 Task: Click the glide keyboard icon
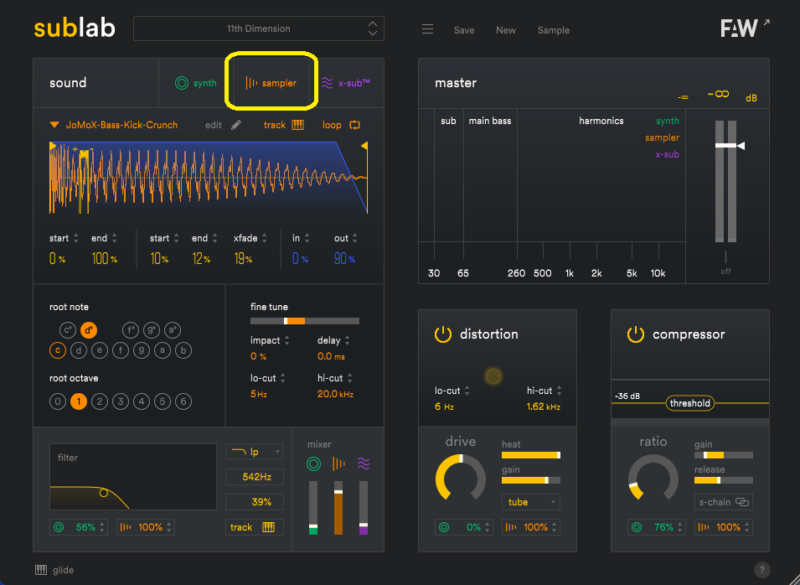click(41, 570)
